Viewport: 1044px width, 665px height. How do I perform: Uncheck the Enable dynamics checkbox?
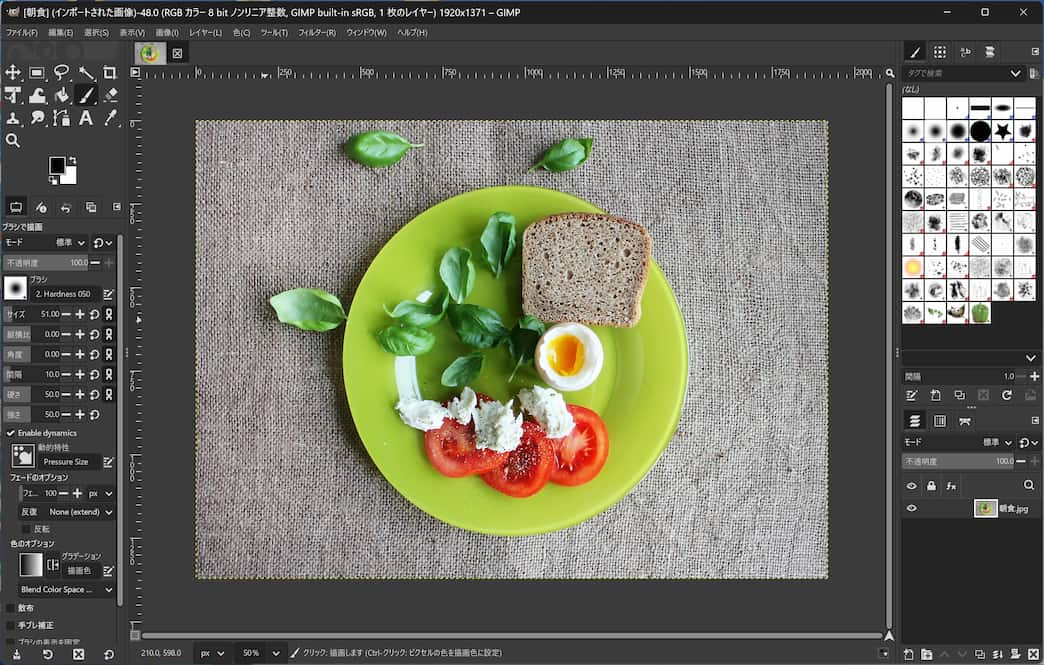pos(11,433)
